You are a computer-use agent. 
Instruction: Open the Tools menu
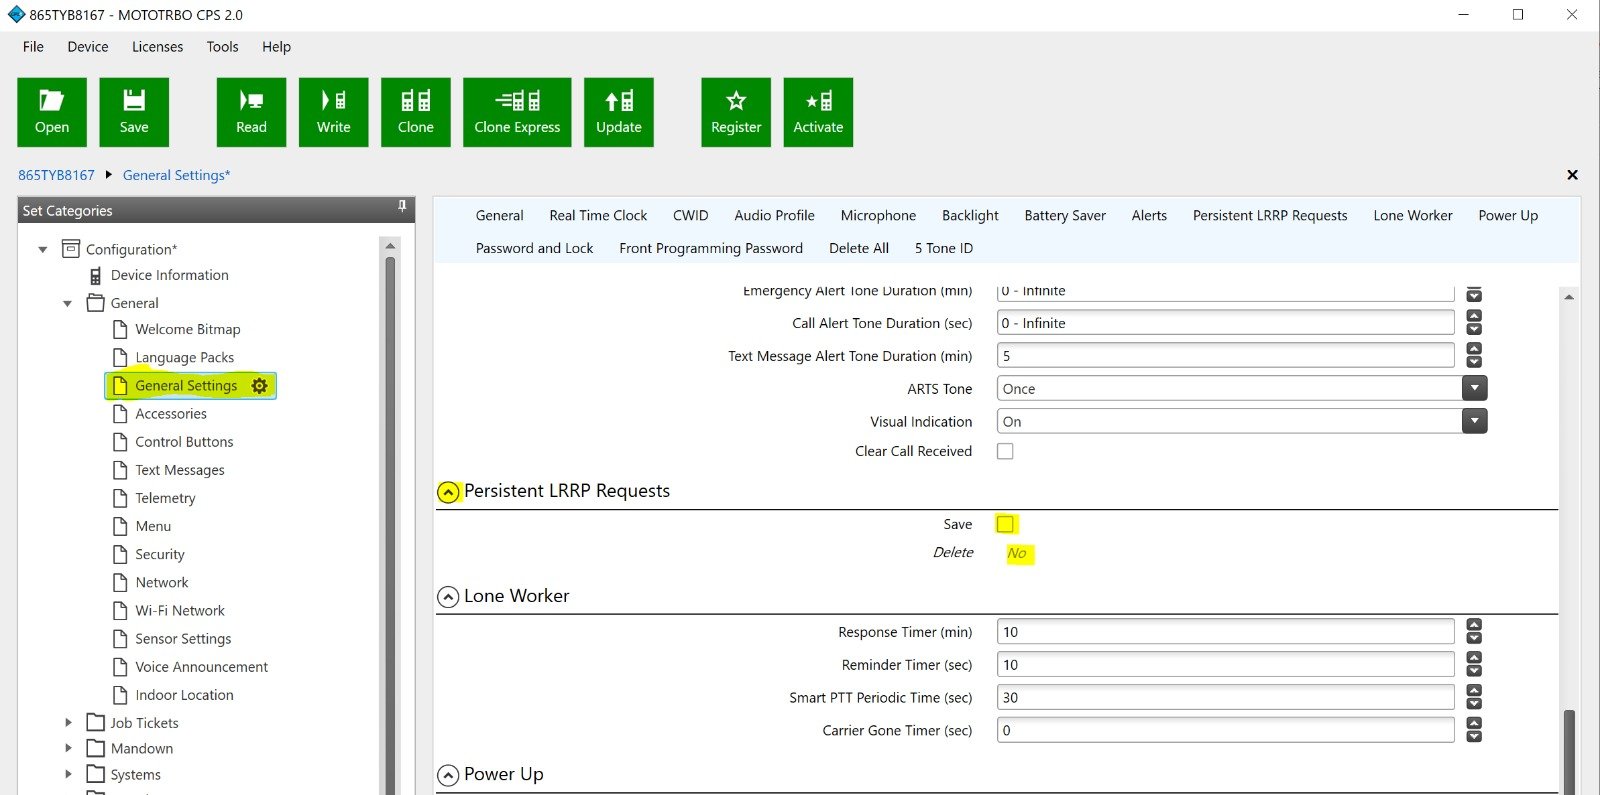coord(222,47)
